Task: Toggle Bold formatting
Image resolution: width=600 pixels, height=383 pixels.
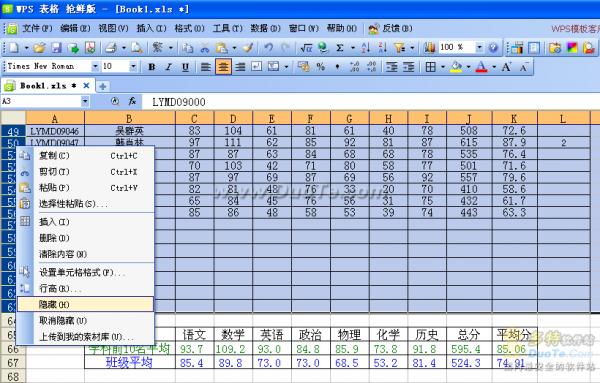Action: point(152,67)
